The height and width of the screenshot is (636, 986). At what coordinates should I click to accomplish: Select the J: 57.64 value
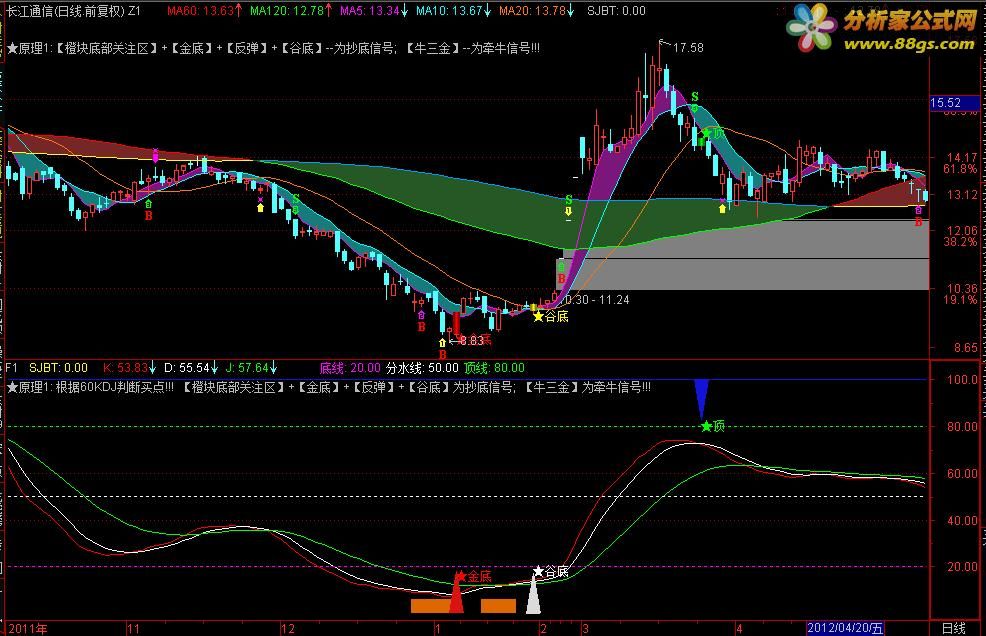click(251, 368)
